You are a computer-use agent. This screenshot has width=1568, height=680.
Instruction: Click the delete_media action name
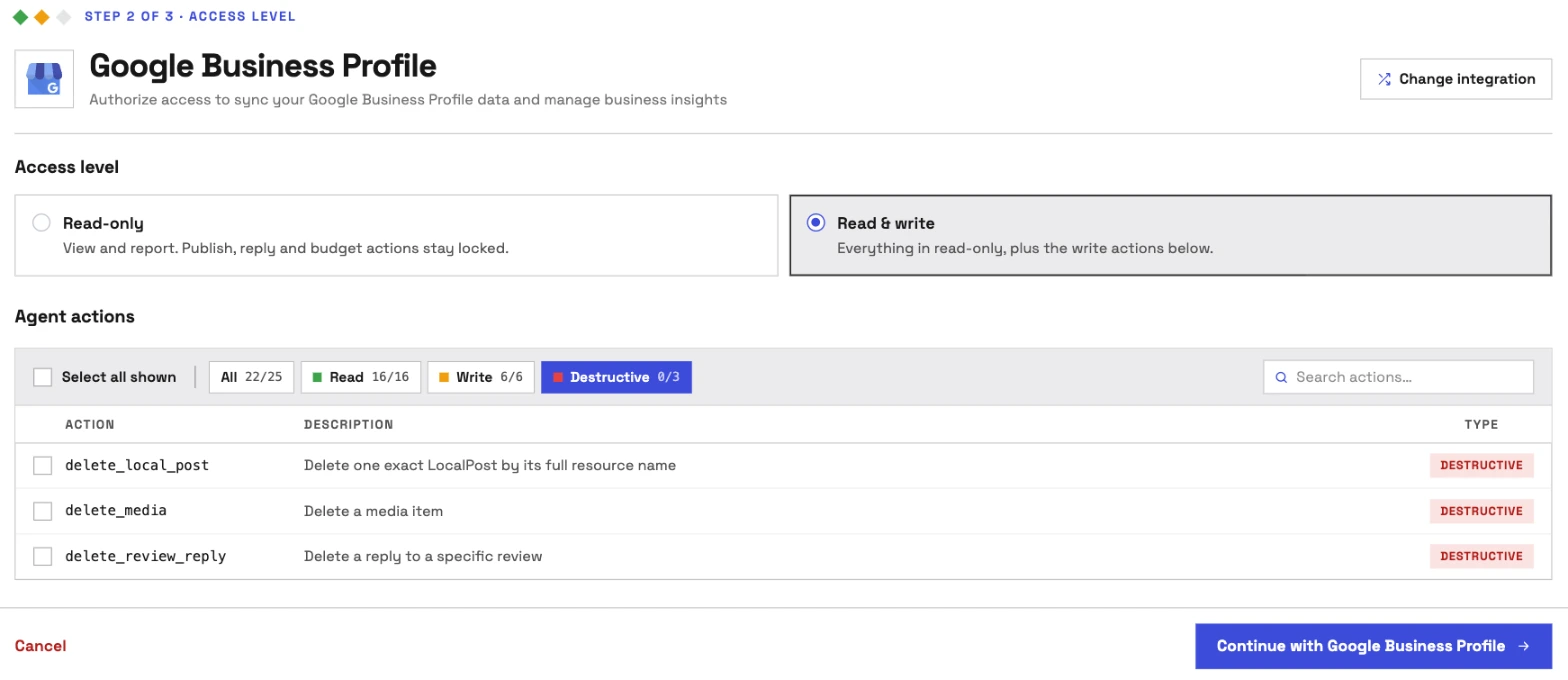(x=116, y=510)
